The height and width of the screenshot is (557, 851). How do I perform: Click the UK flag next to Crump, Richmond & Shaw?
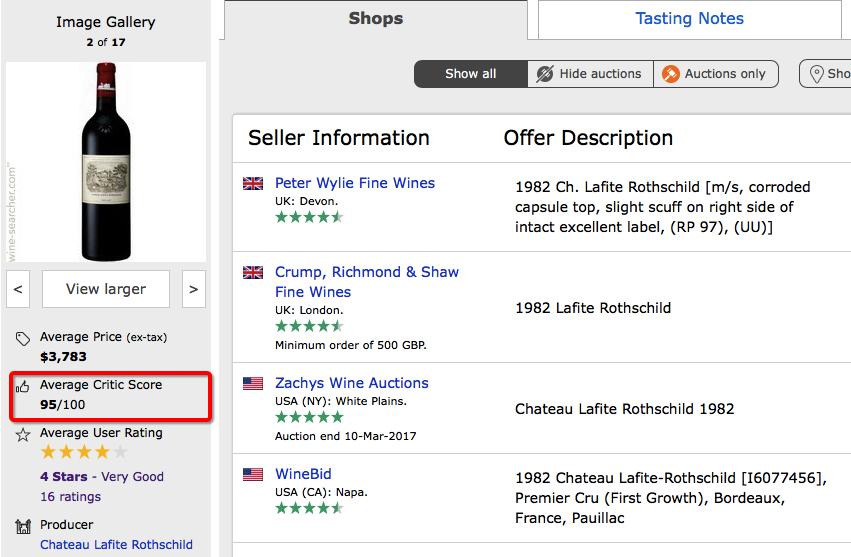click(x=253, y=272)
